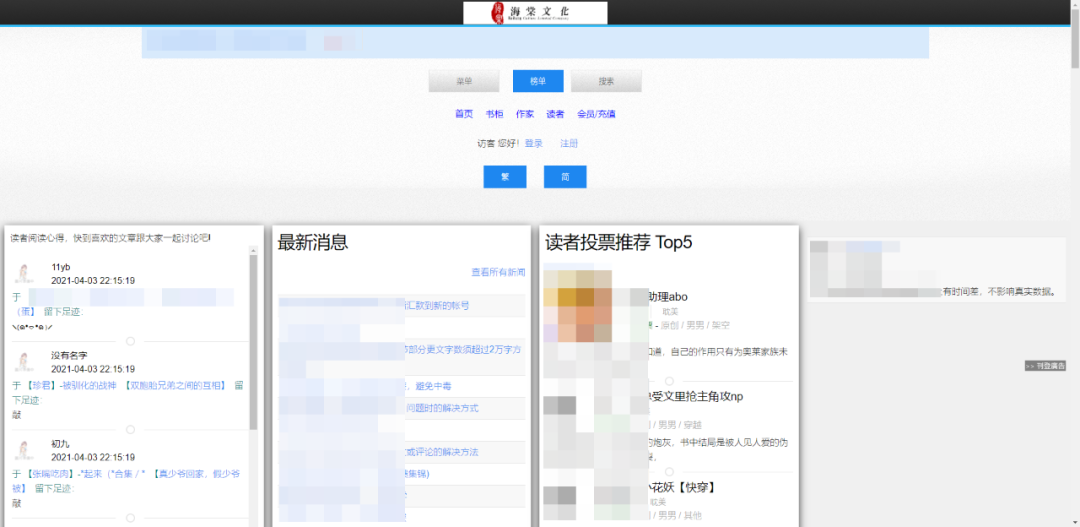
Task: Click 查看所有新闻 link in news panel
Action: coord(498,272)
